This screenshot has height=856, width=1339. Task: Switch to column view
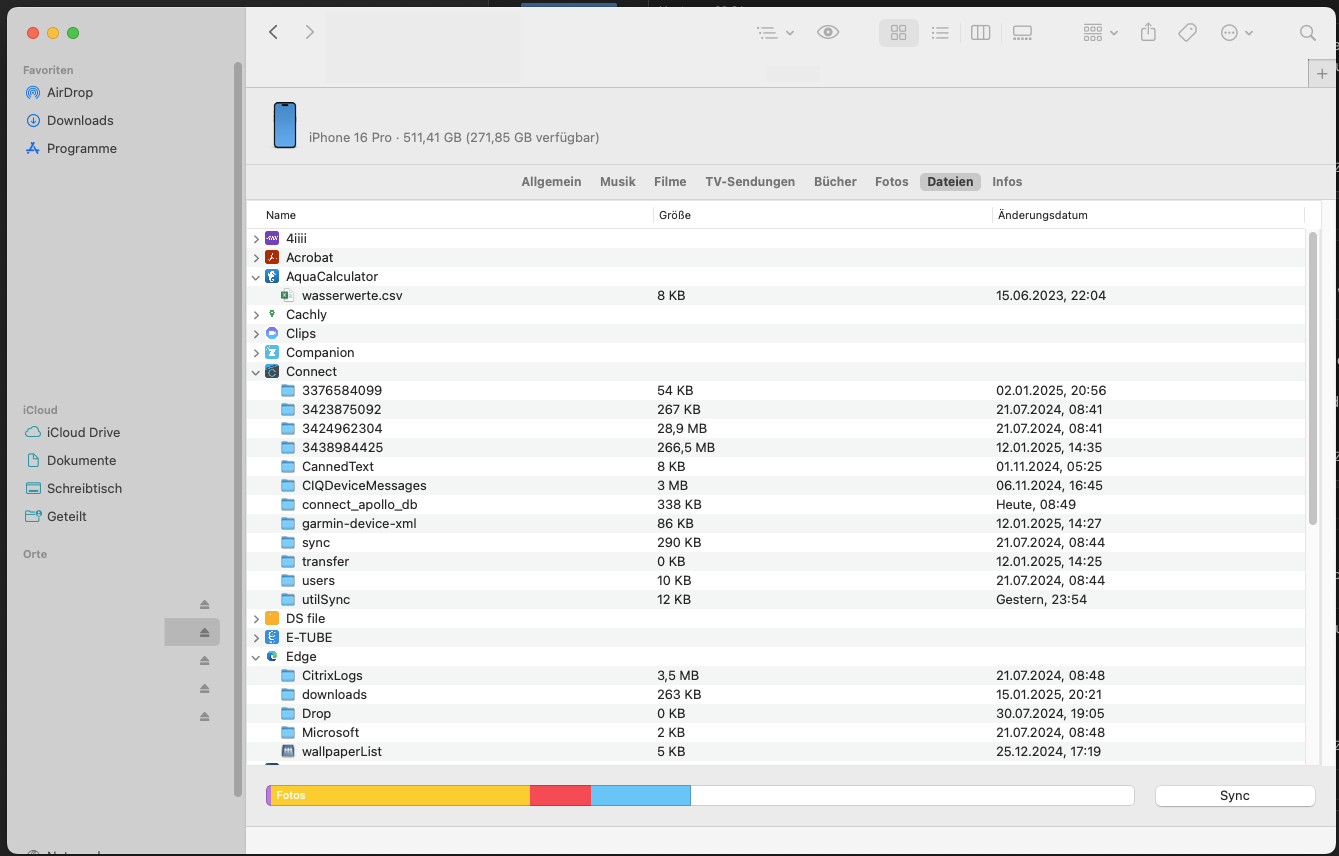point(981,33)
